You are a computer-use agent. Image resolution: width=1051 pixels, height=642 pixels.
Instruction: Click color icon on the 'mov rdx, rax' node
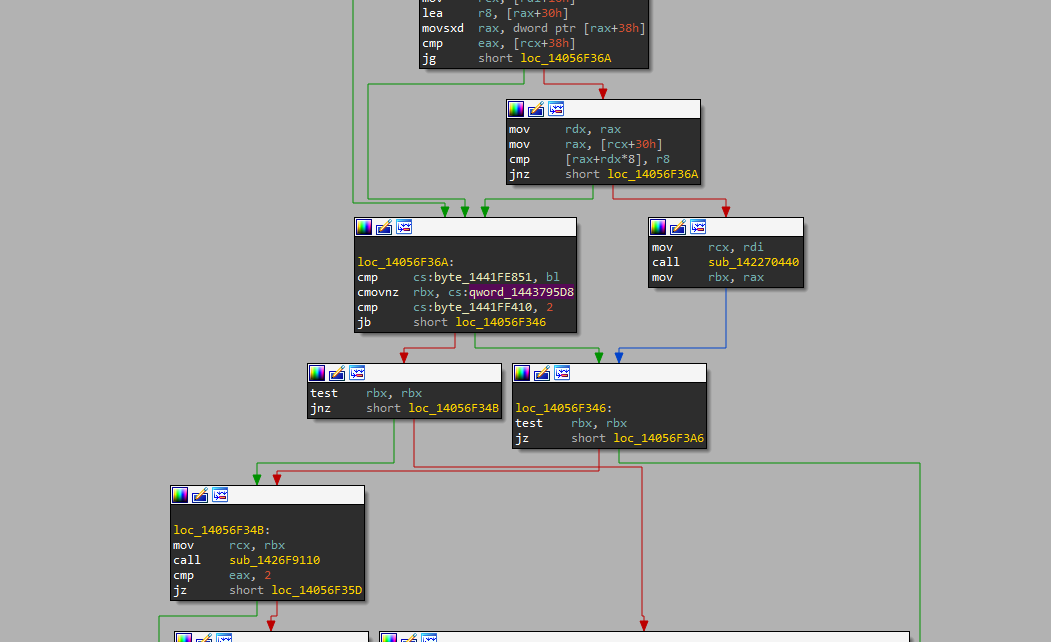click(516, 109)
